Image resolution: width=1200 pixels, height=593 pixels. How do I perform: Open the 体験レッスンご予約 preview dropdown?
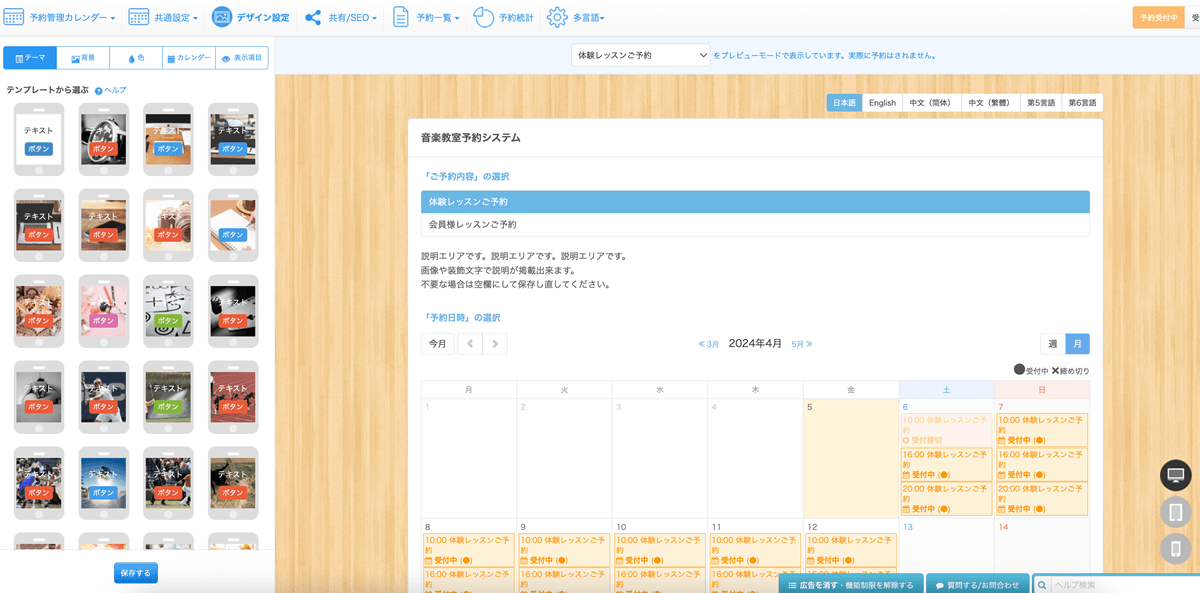pyautogui.click(x=640, y=56)
